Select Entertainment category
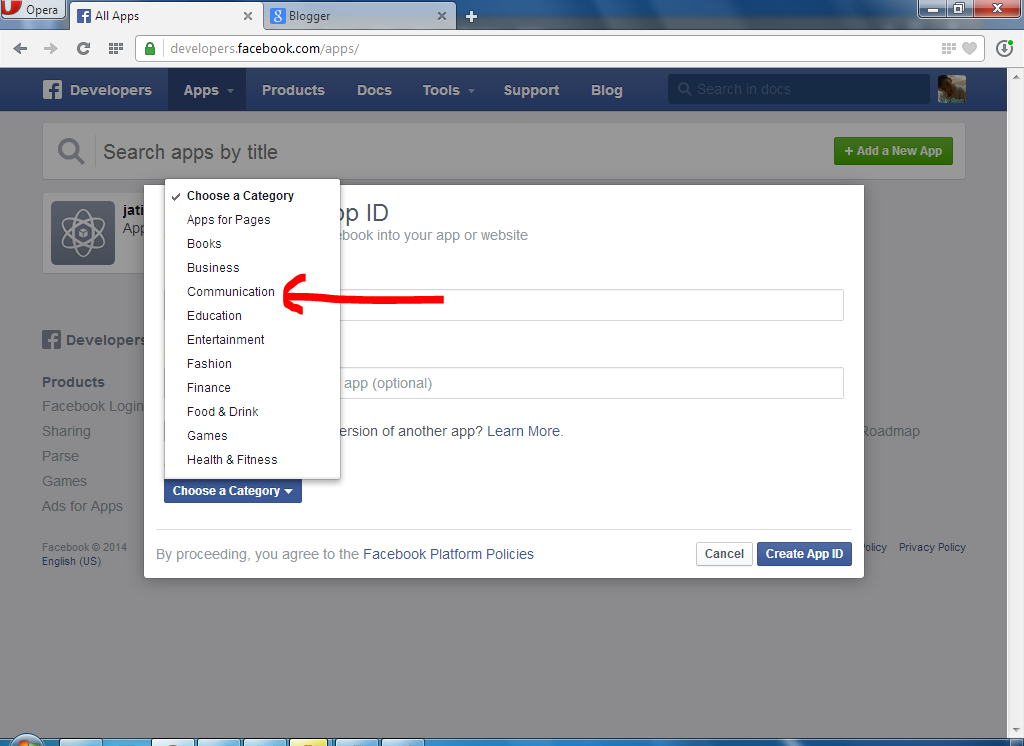 coord(252,340)
